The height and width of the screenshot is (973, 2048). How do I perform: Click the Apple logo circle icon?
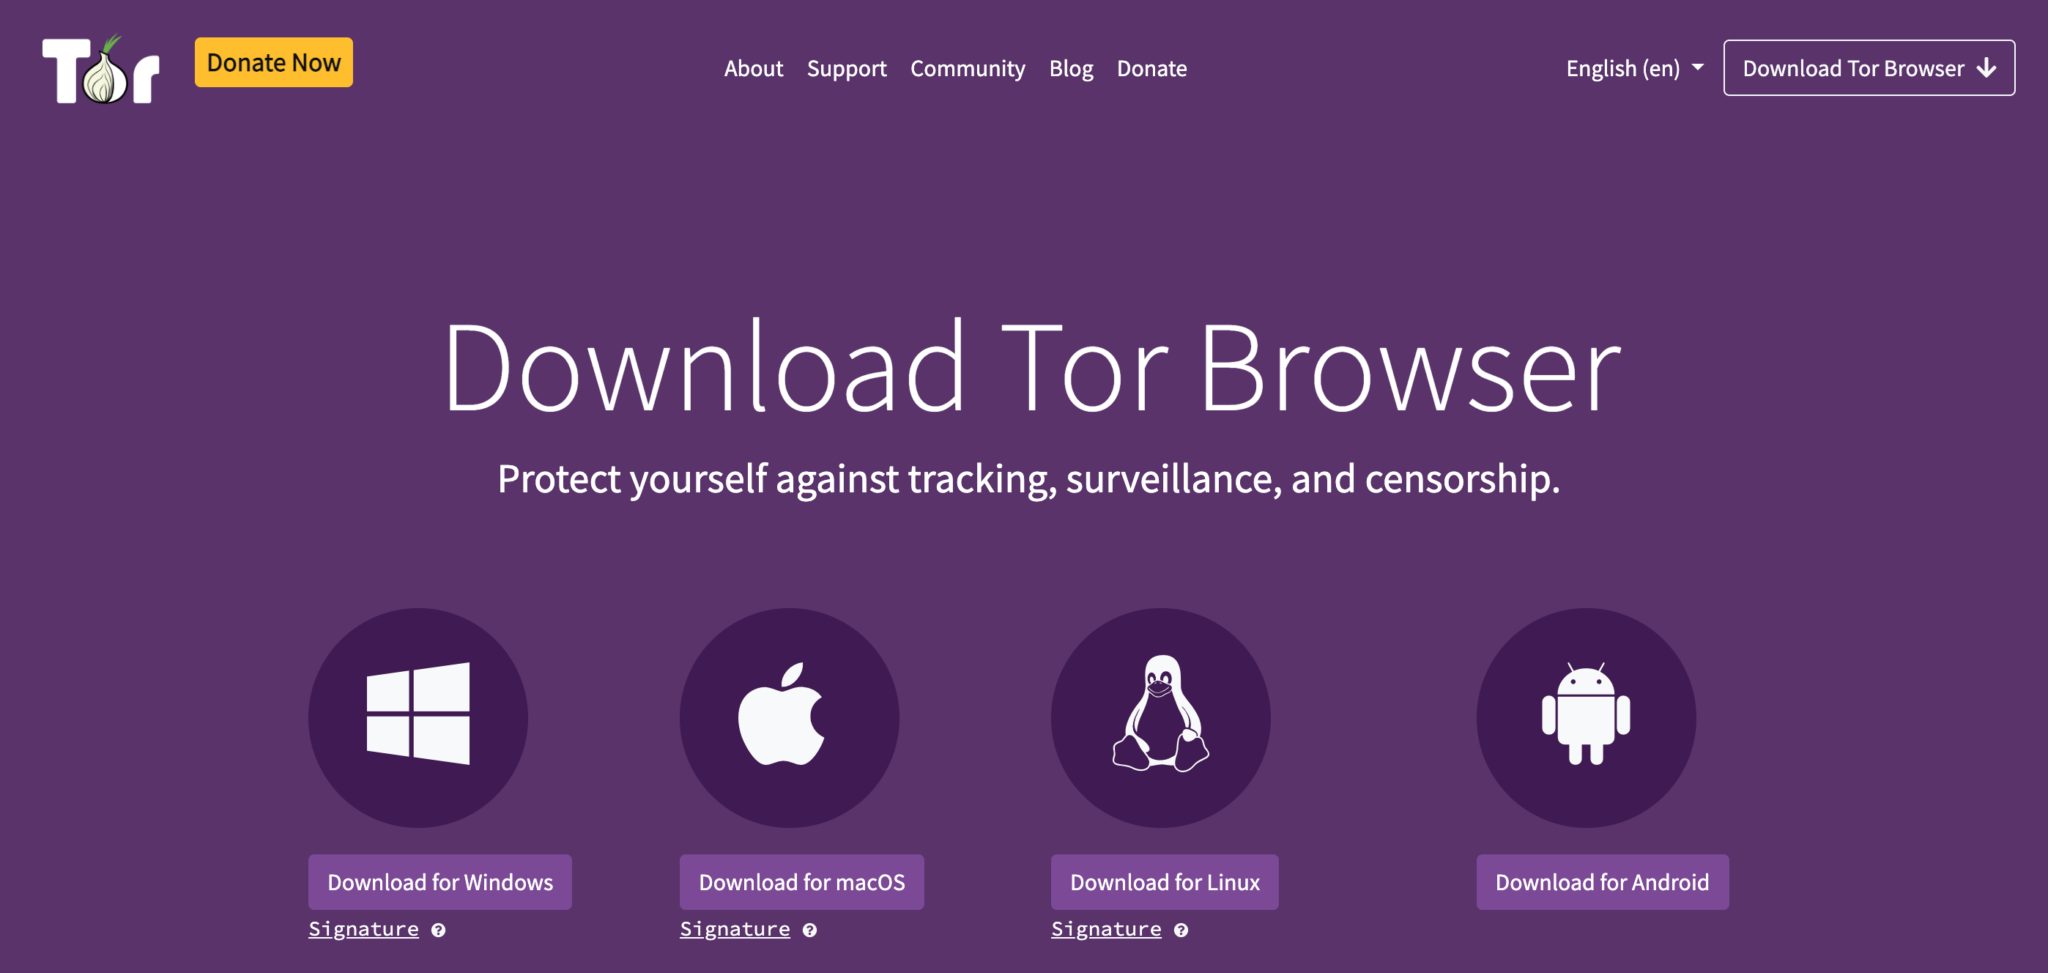point(789,717)
